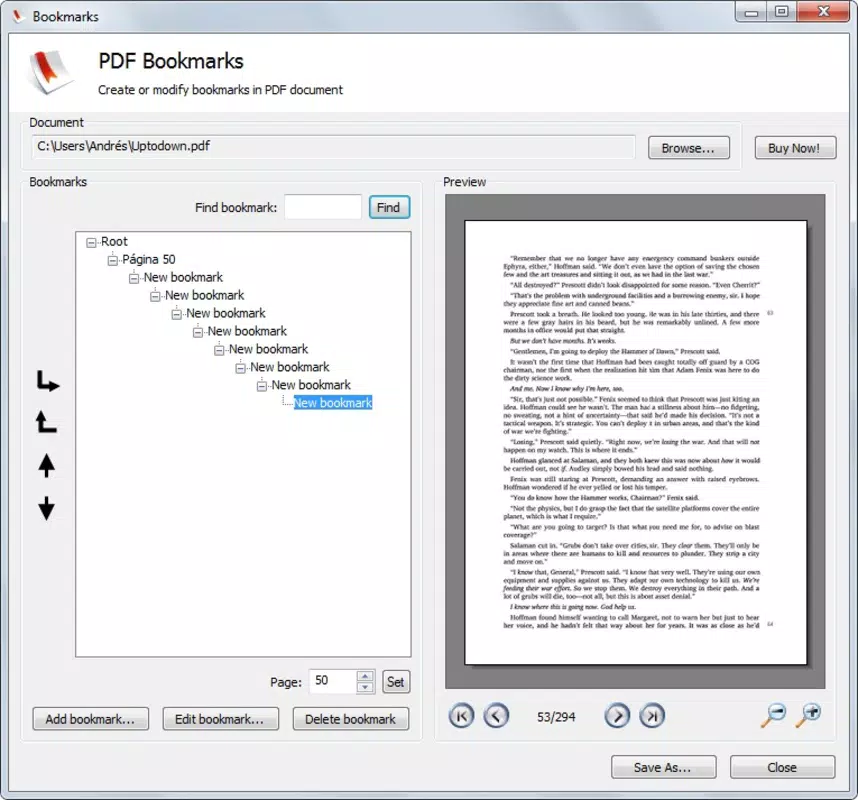
Task: Click the Close button at bottom
Action: [x=782, y=767]
